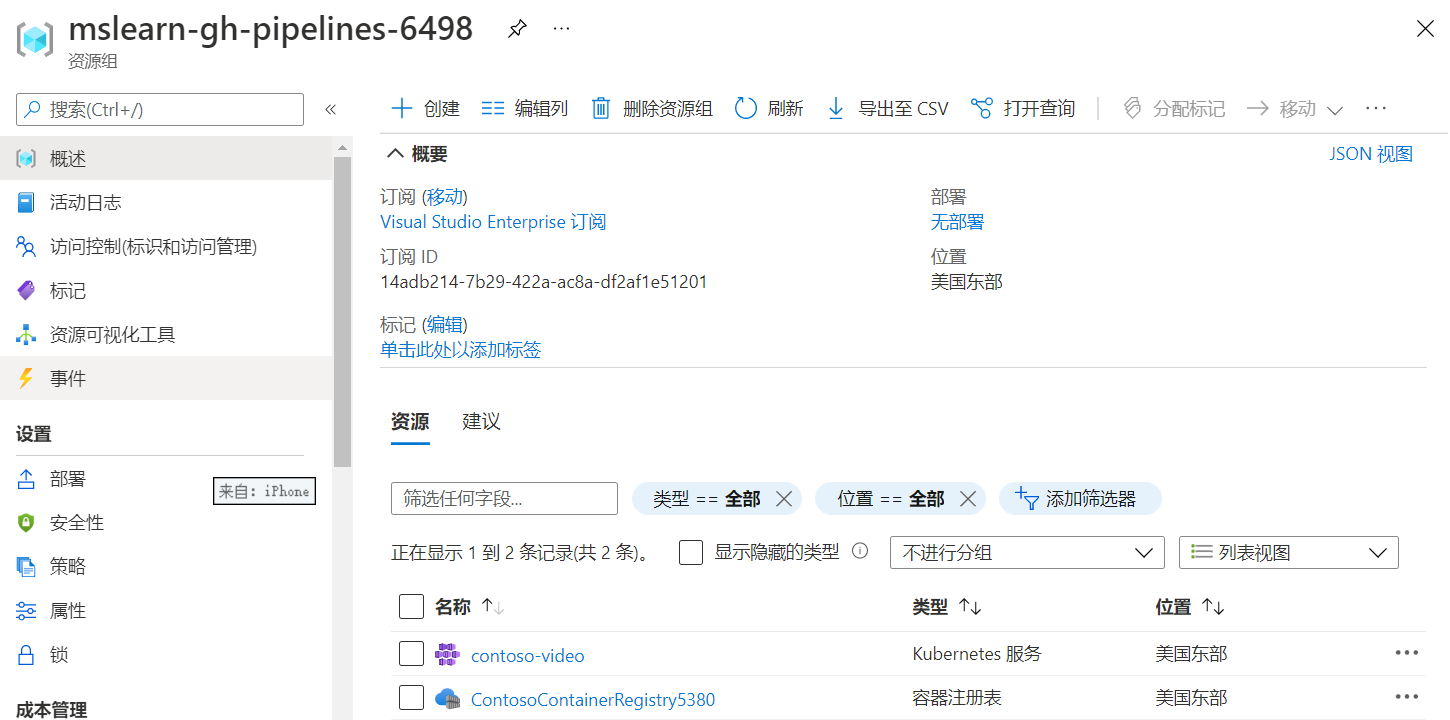Sort by 类型 column
Screen dimensions: 1450x720
(x=947, y=607)
